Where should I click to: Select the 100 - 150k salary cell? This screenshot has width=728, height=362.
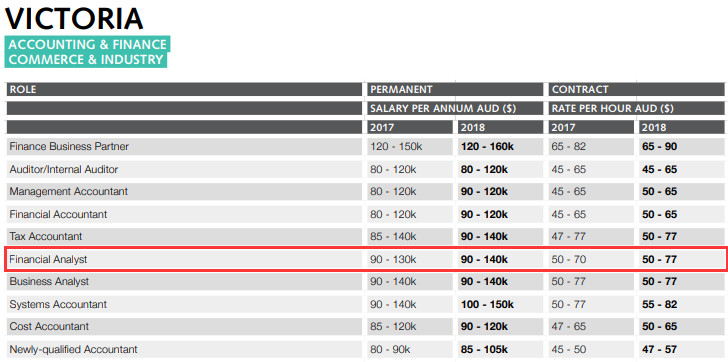pos(500,304)
